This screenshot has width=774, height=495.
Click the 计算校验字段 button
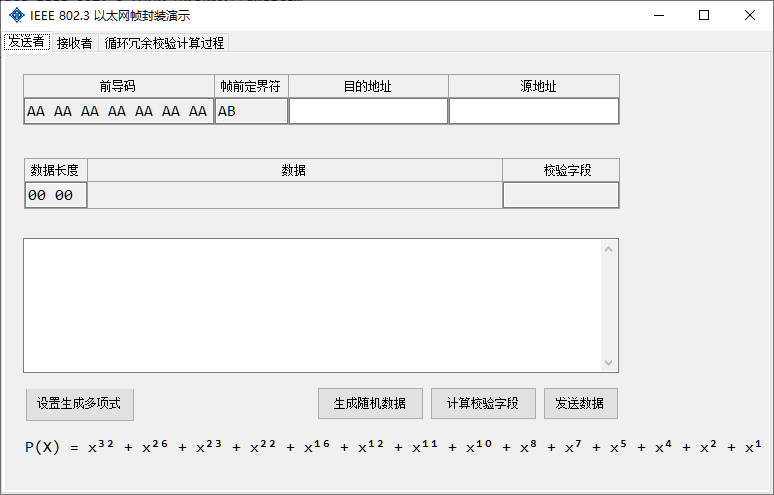tap(483, 404)
